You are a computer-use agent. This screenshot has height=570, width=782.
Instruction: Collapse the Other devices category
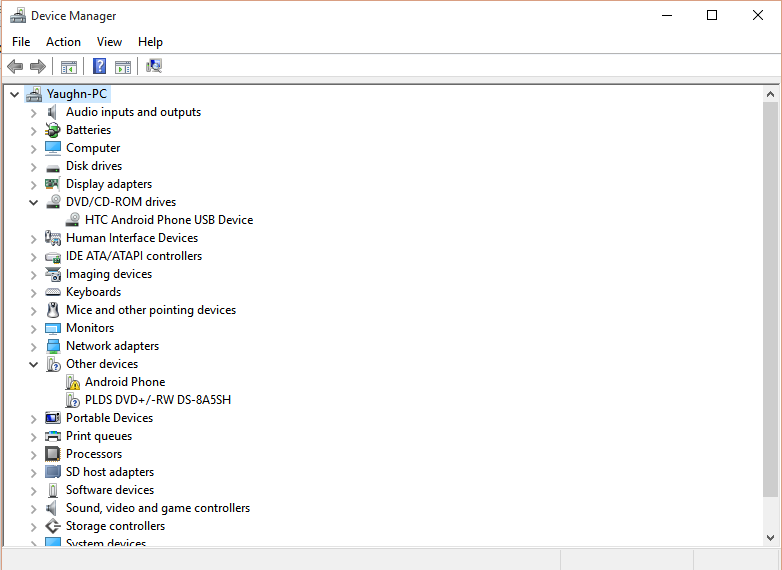(x=33, y=365)
